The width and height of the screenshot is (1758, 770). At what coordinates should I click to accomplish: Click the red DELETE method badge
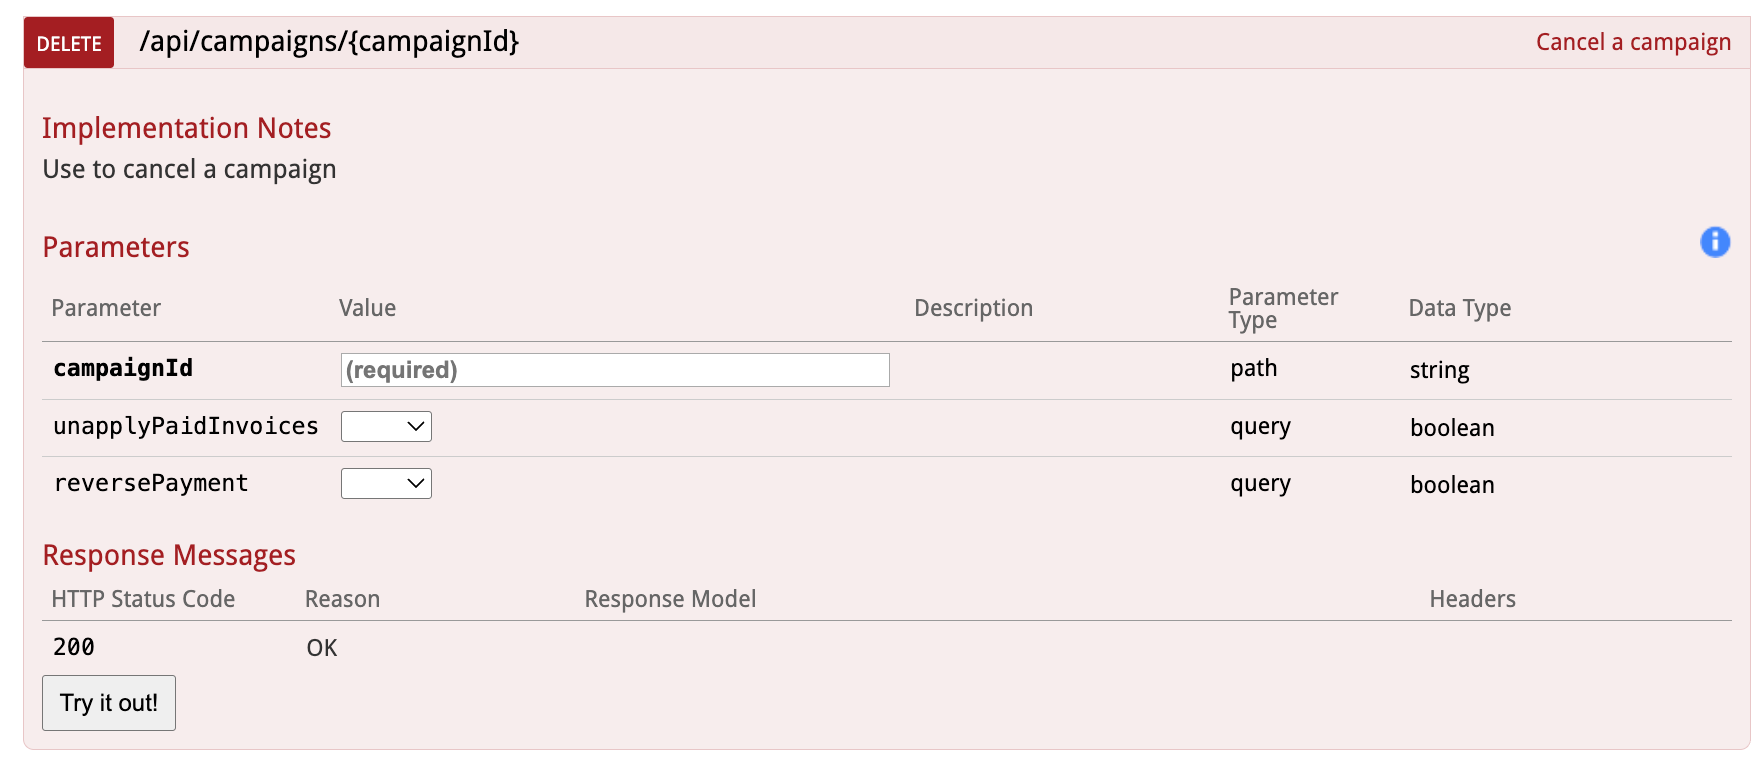(x=69, y=43)
